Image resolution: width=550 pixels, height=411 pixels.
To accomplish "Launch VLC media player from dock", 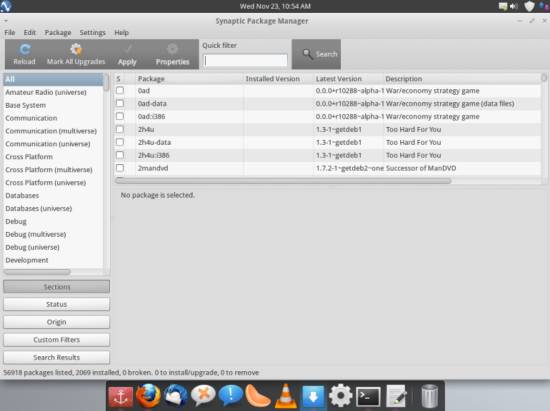I will (x=286, y=396).
